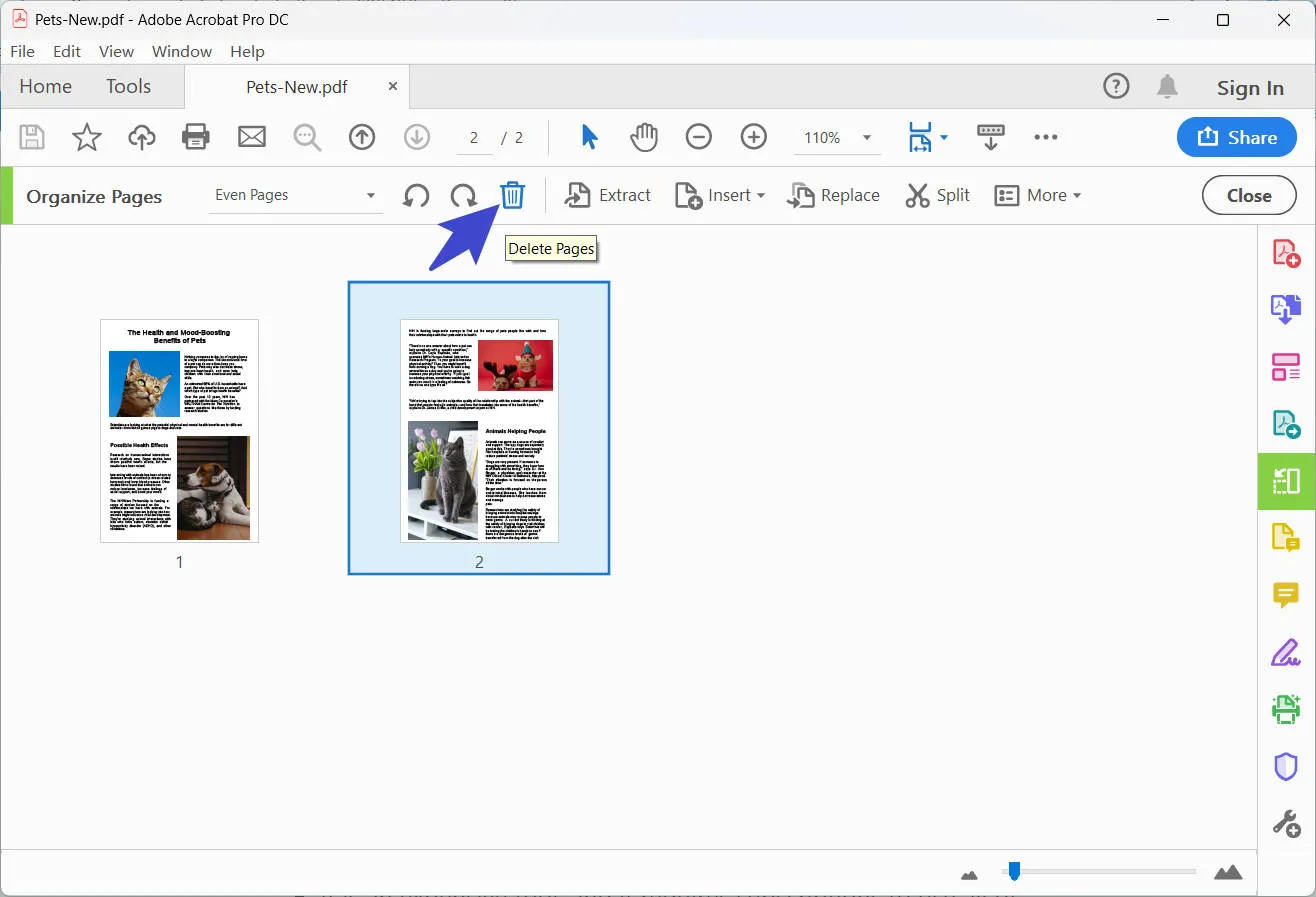This screenshot has width=1316, height=897.
Task: Close the Organize Pages toolbar
Action: [x=1248, y=196]
